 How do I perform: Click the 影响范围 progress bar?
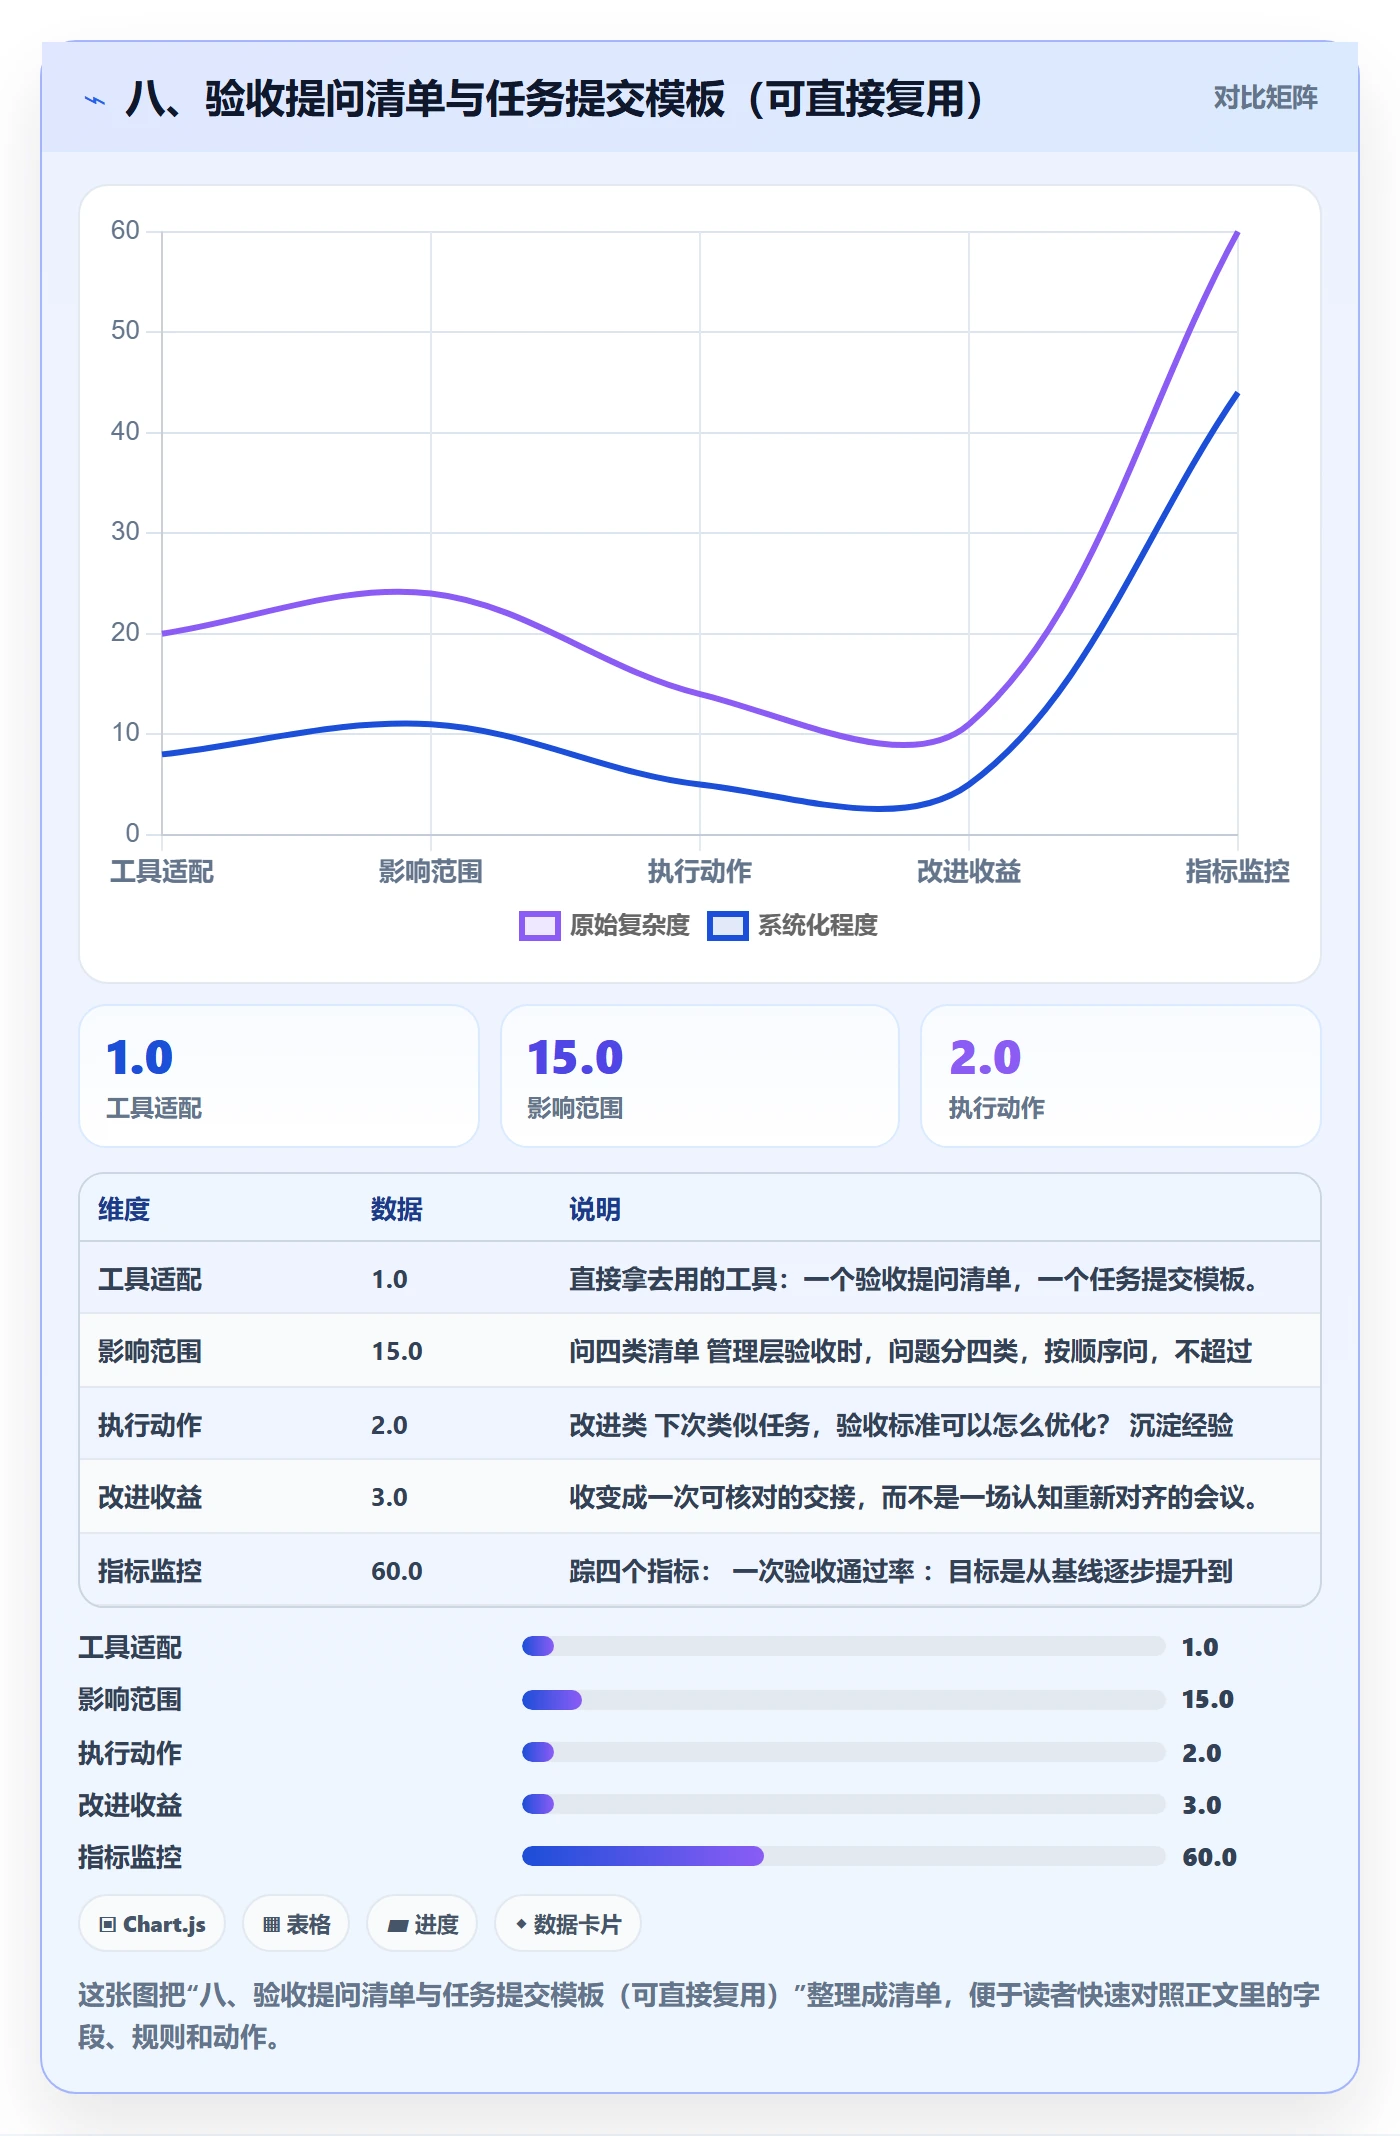[843, 1699]
